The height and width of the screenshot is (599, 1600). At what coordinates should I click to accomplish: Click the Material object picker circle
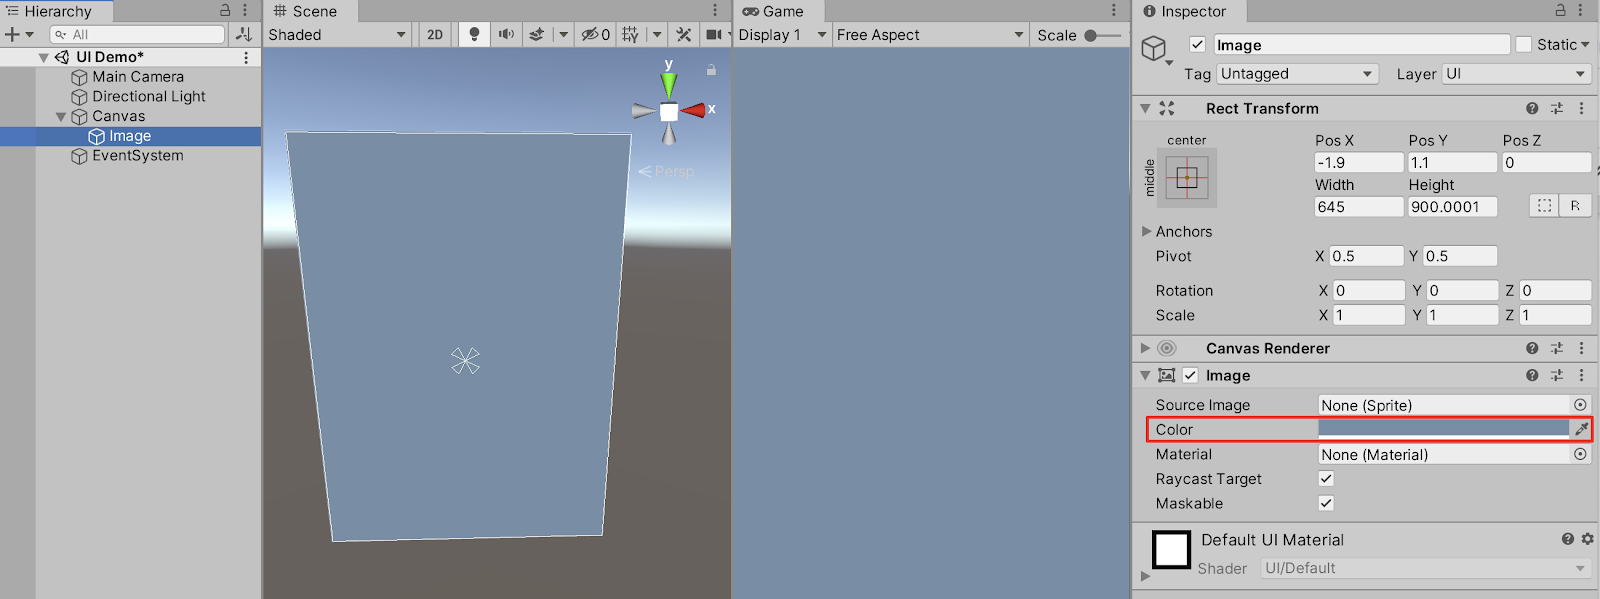click(x=1580, y=454)
